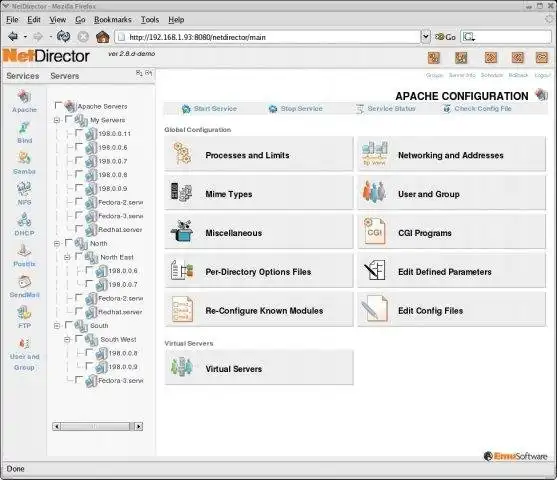Viewport: 557px width, 480px height.
Task: Collapse the South tree node
Action: [57, 326]
